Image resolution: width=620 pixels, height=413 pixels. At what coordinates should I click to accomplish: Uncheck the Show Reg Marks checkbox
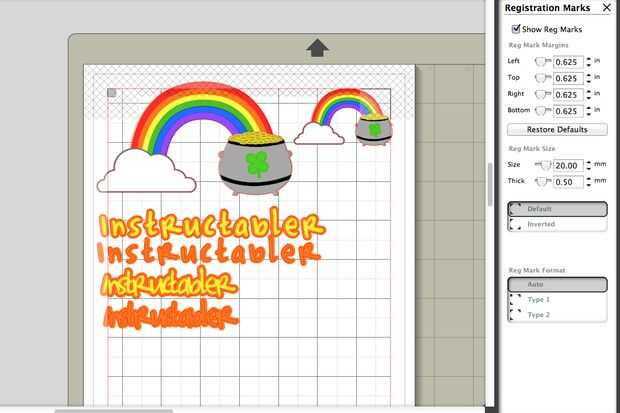tap(516, 29)
